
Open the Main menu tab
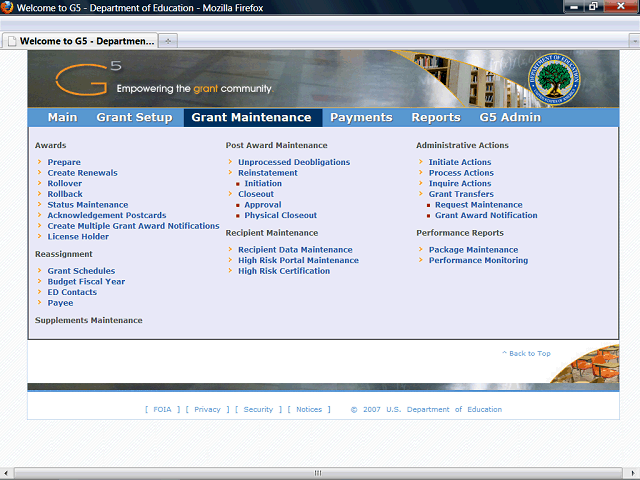(62, 118)
